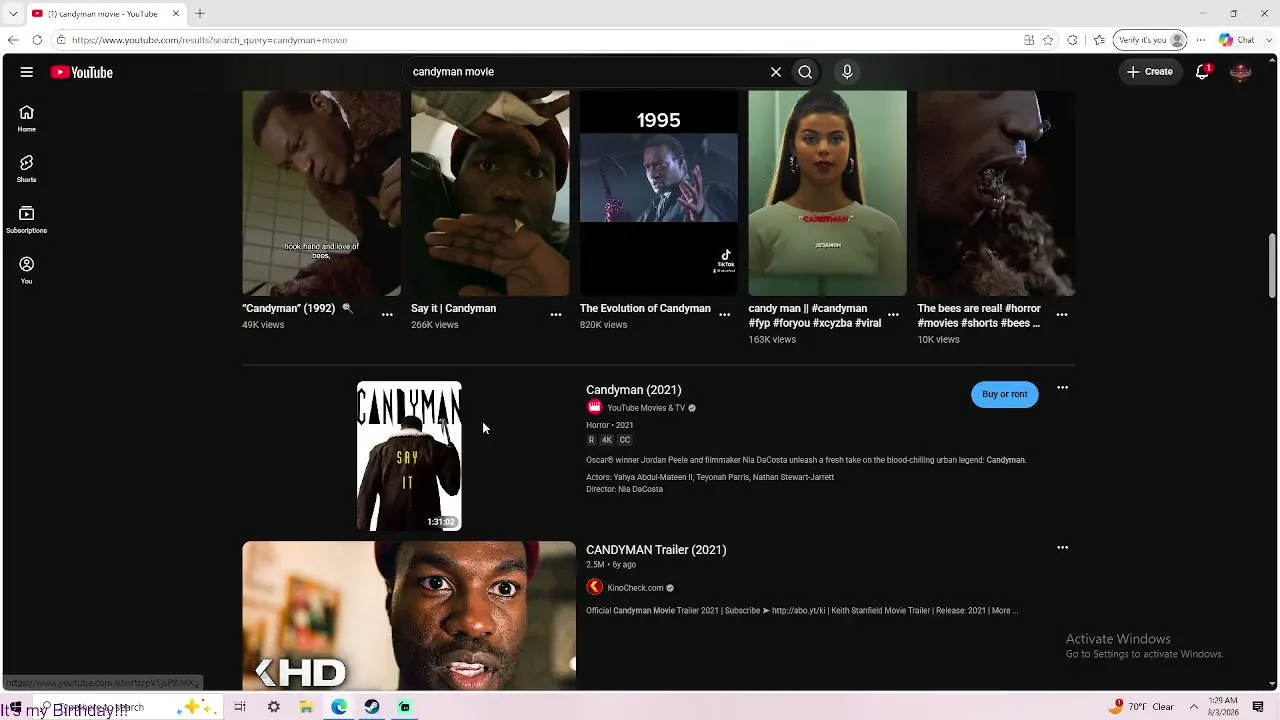Viewport: 1280px width, 720px height.
Task: Open Settings gear on the taskbar
Action: (274, 707)
